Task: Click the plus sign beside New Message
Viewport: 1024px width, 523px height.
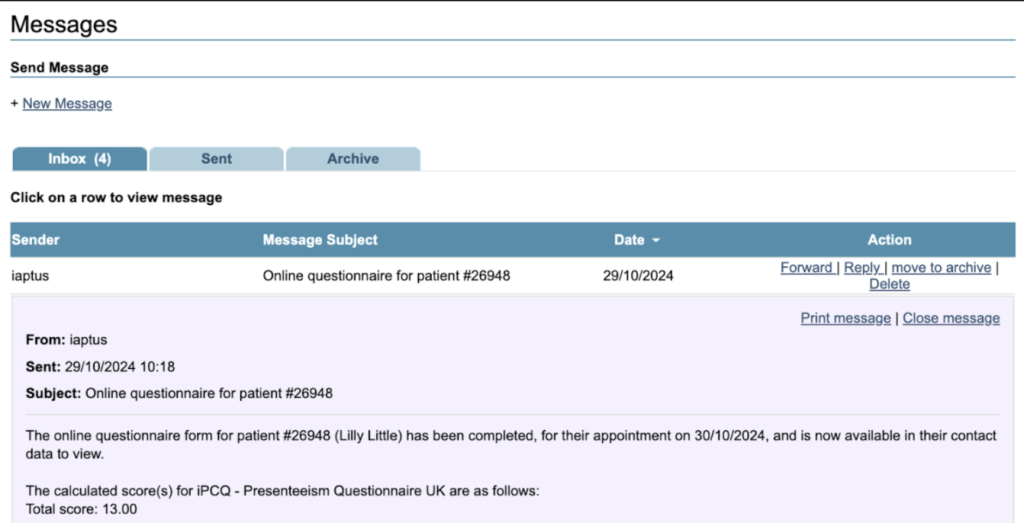Action: pyautogui.click(x=14, y=104)
